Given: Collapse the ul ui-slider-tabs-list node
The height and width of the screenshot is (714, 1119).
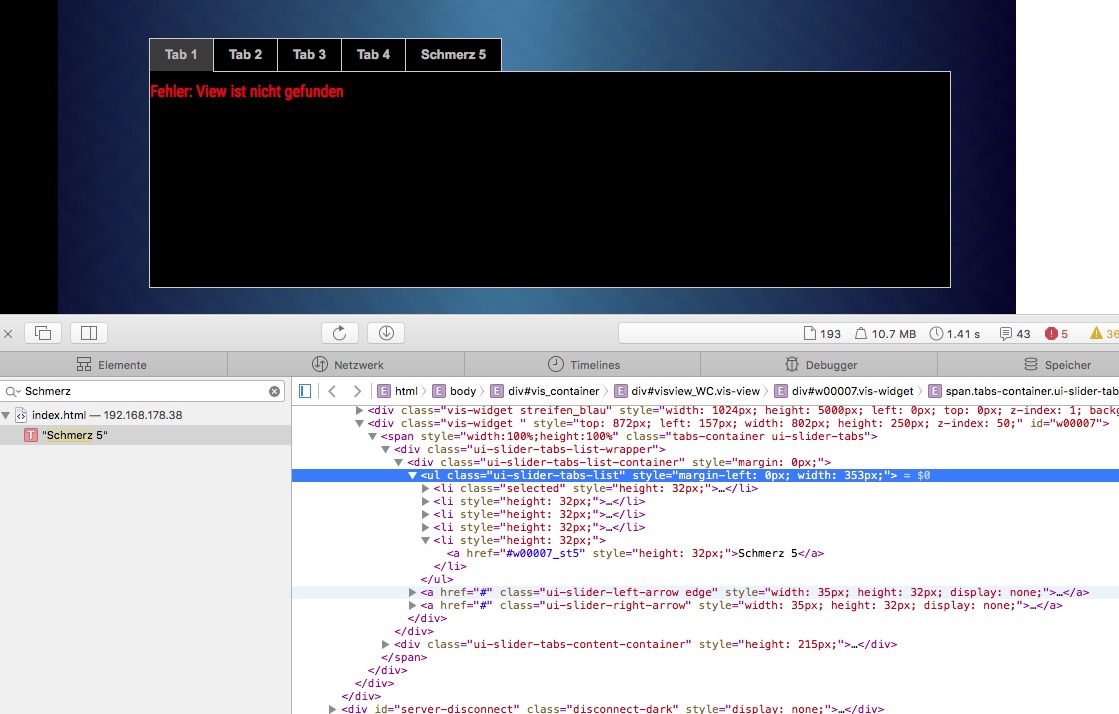Looking at the screenshot, I should tap(413, 476).
